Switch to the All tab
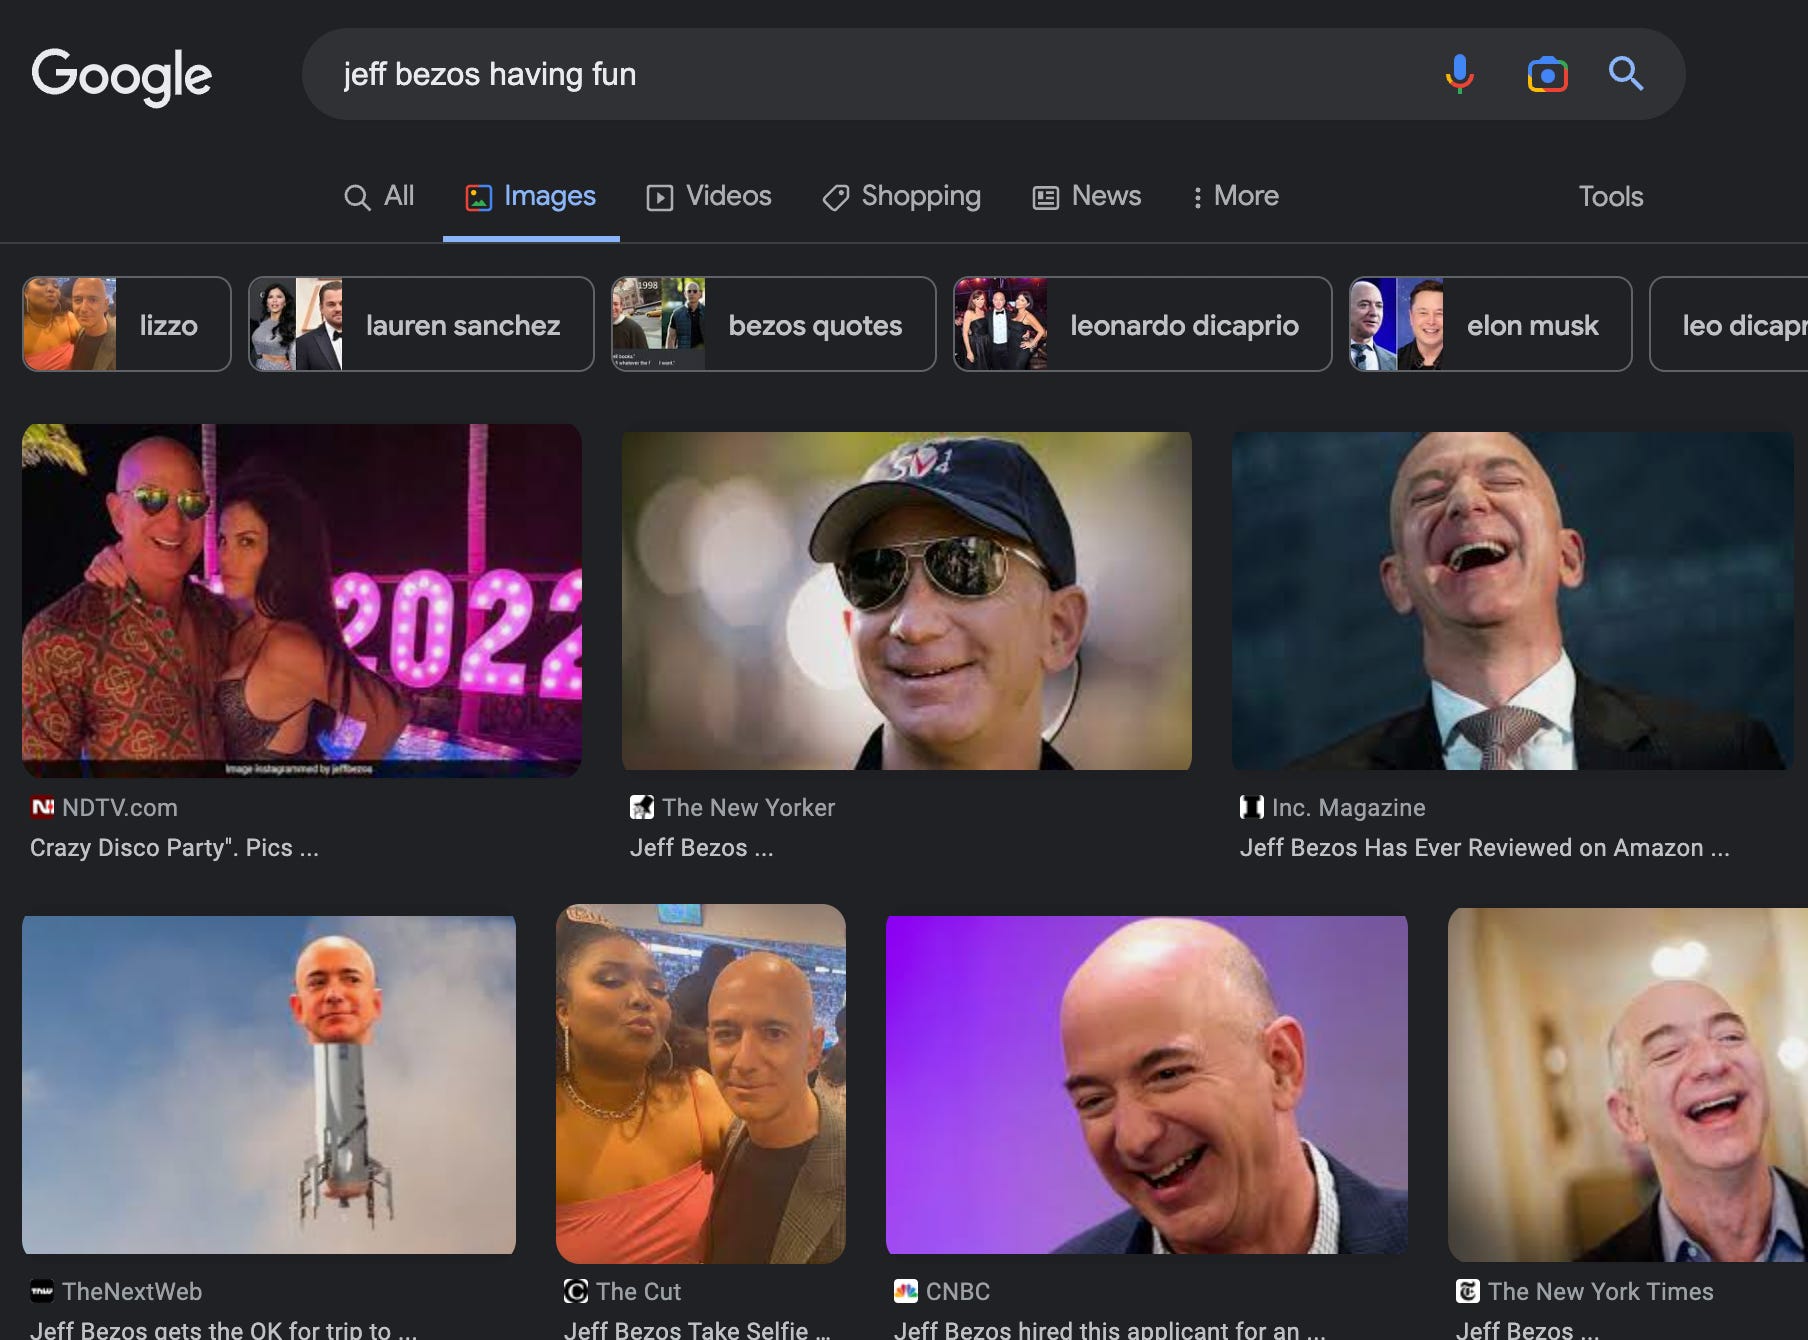Viewport: 1808px width, 1340px height. [379, 196]
